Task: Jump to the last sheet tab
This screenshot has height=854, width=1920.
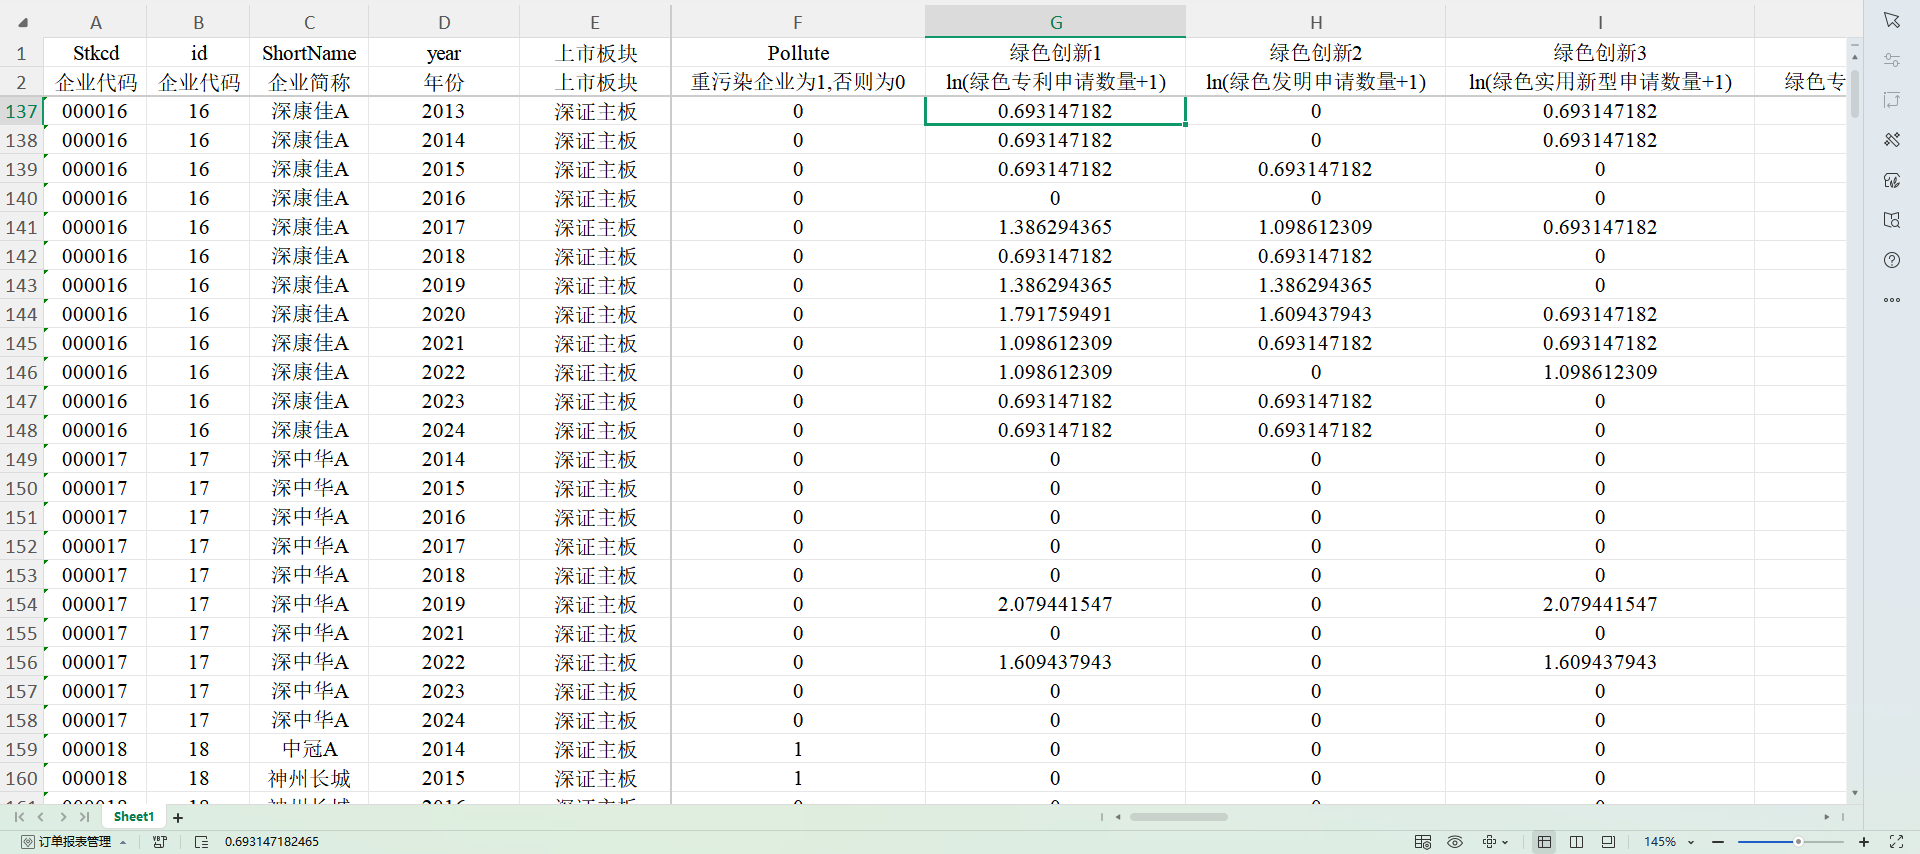Action: (85, 817)
